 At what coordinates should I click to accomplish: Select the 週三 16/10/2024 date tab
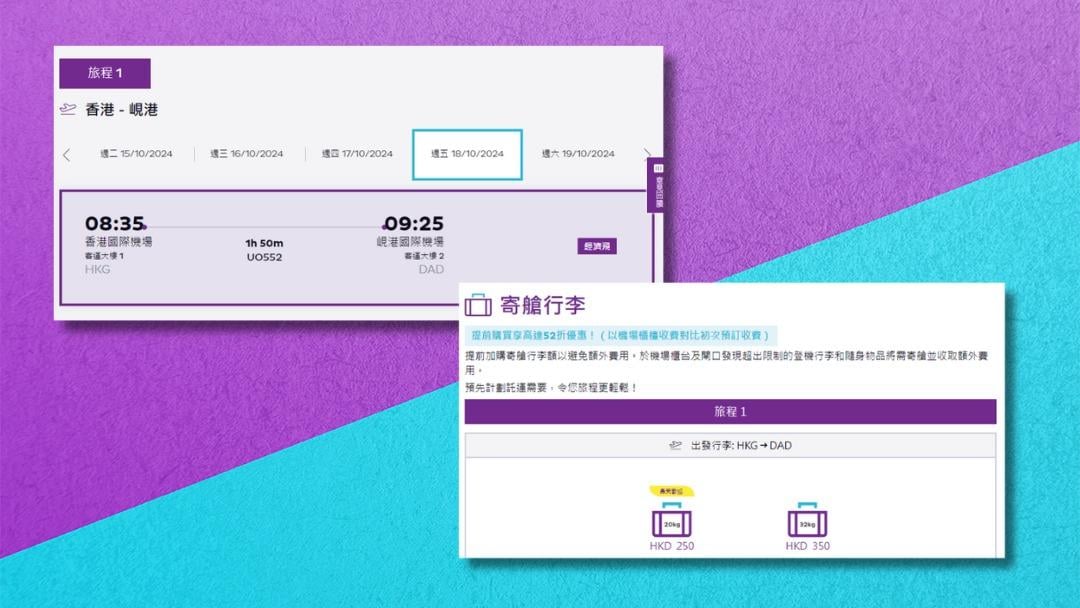coord(246,154)
